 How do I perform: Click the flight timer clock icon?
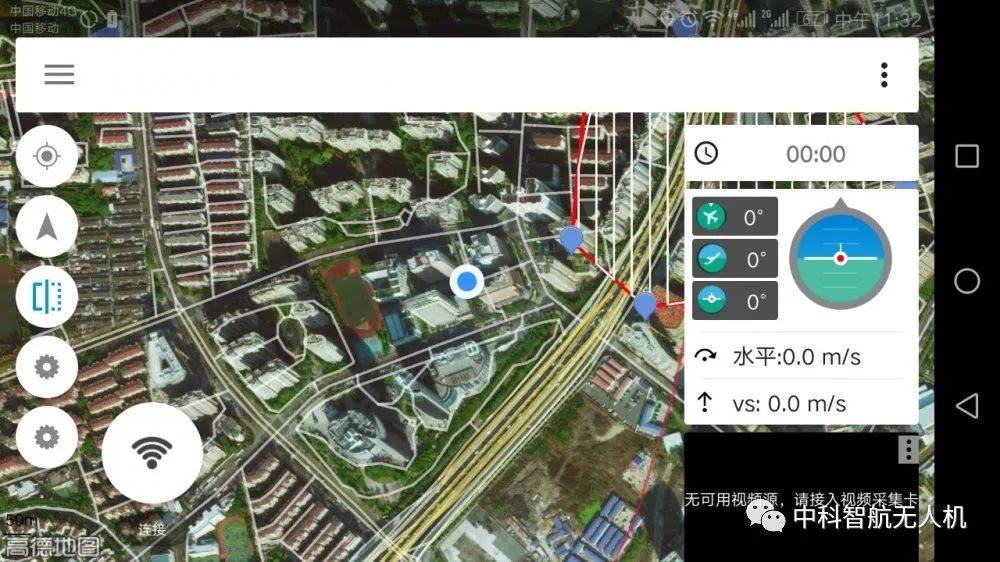point(707,153)
